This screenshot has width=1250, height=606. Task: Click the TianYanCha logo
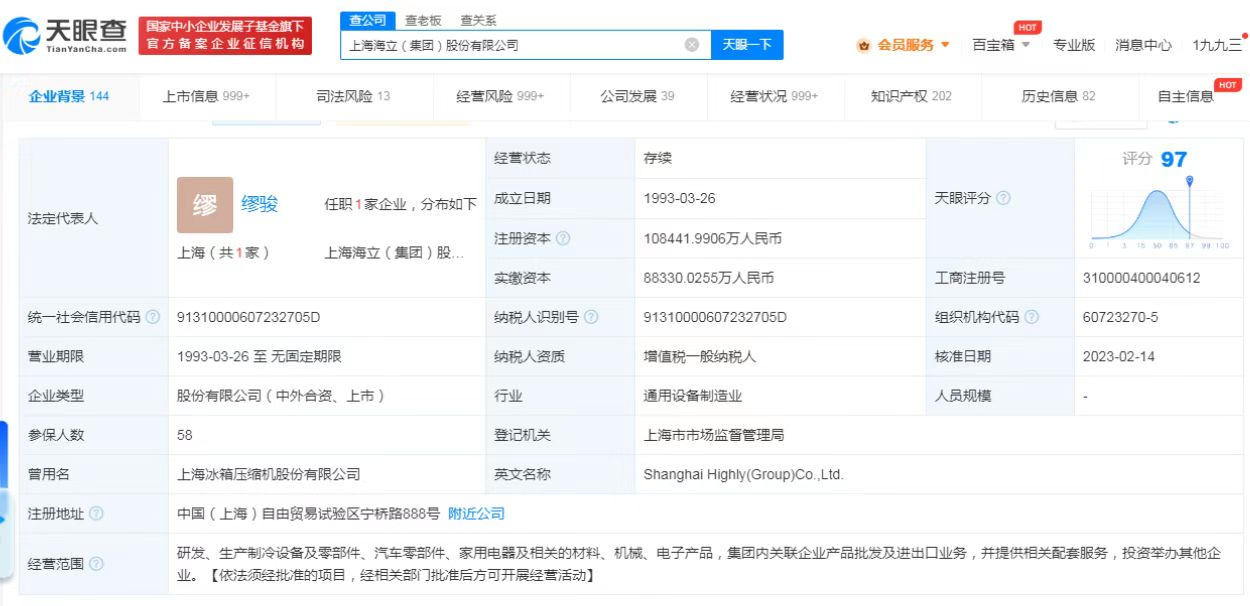(x=66, y=35)
